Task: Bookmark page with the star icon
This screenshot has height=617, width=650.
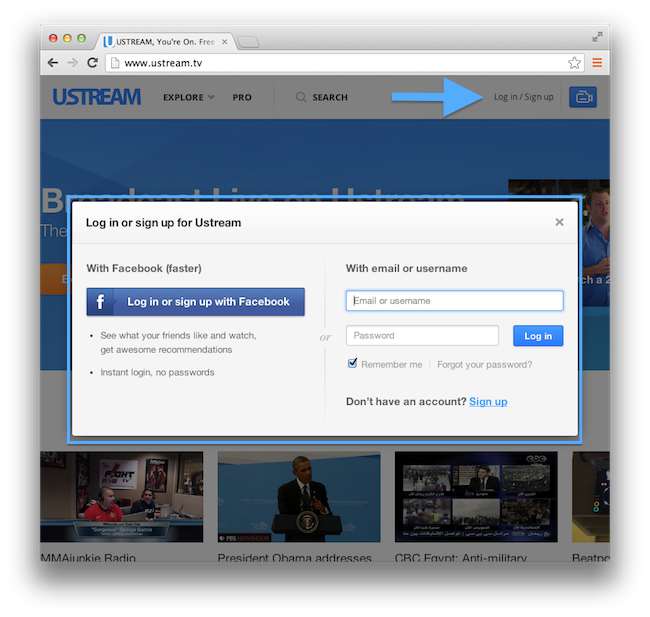Action: (x=575, y=63)
